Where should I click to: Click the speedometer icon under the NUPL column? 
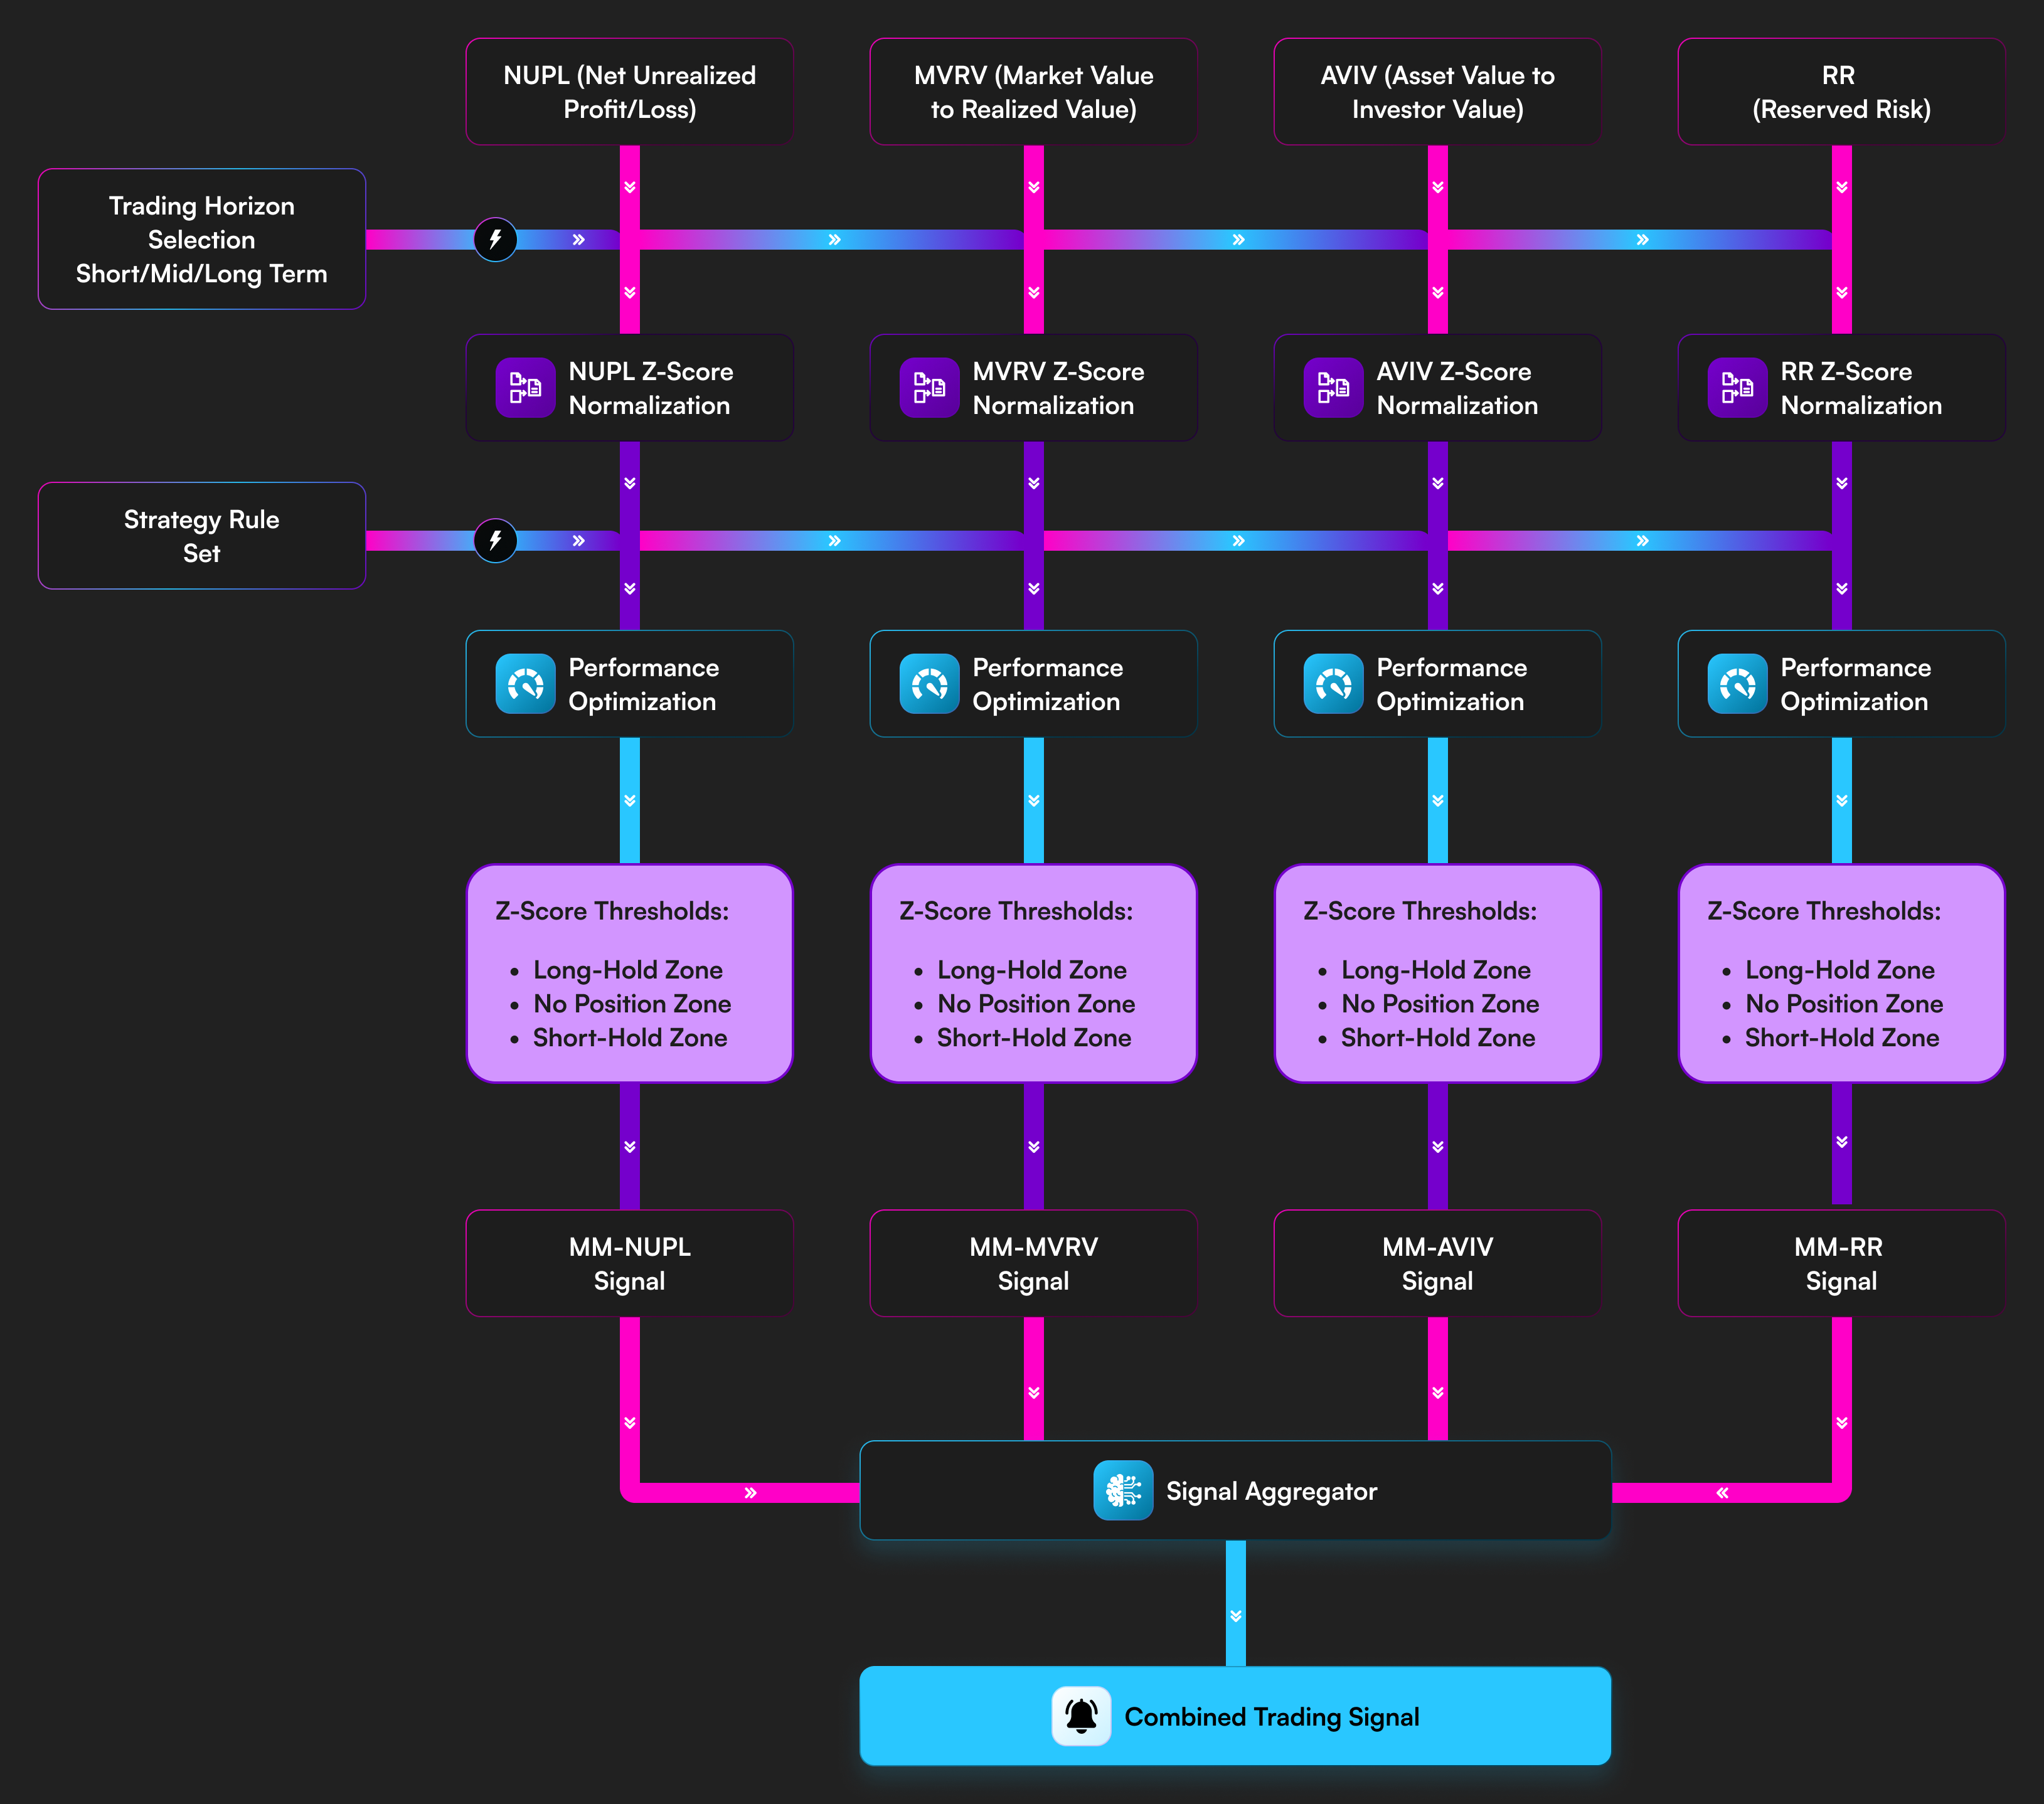[525, 684]
